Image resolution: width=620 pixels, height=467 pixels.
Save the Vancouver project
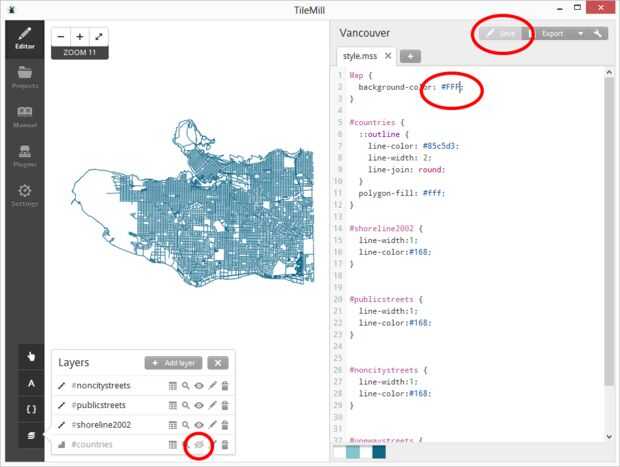[x=501, y=34]
